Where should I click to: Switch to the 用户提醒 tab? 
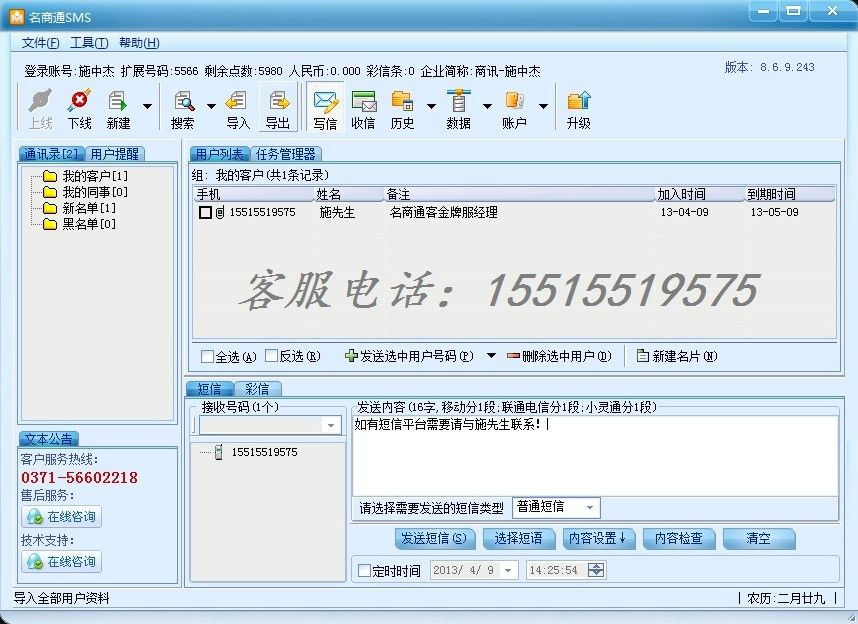[115, 154]
